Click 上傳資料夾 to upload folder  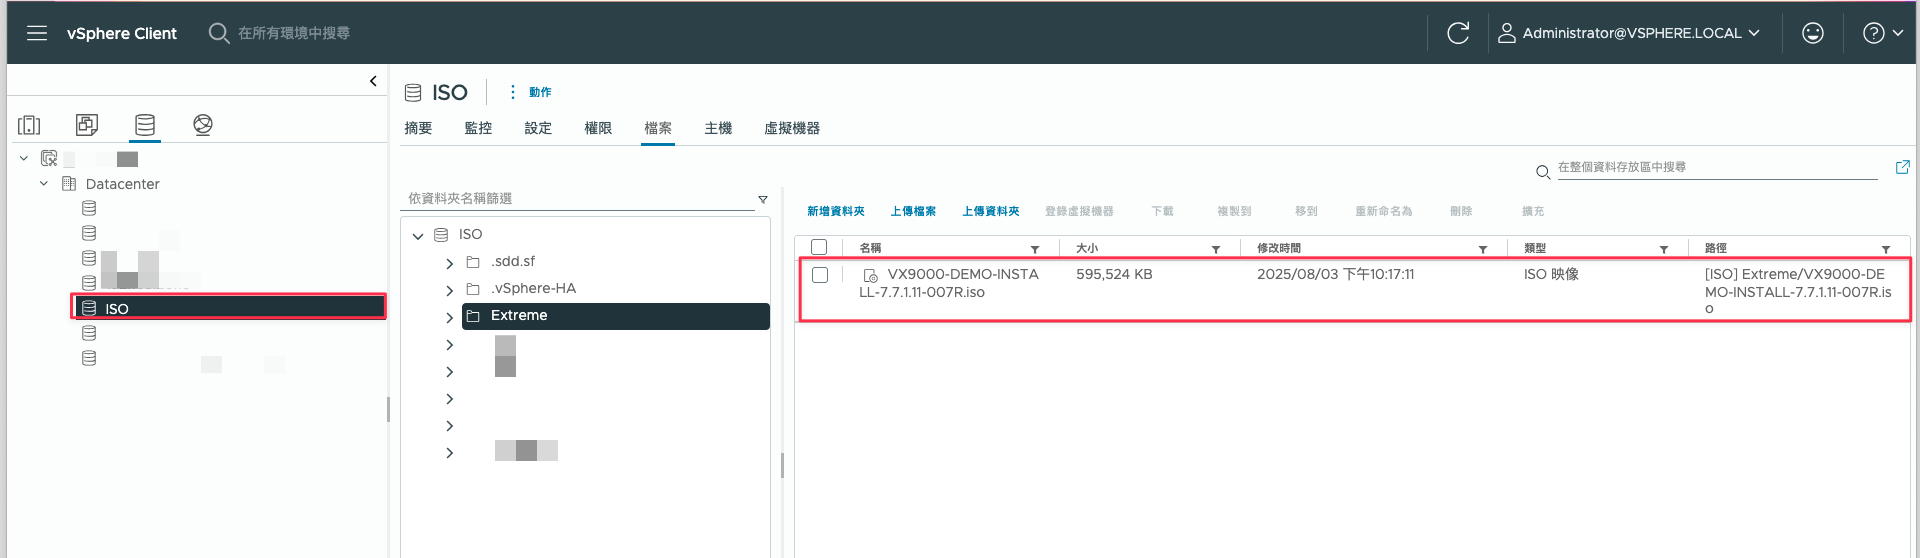tap(990, 211)
